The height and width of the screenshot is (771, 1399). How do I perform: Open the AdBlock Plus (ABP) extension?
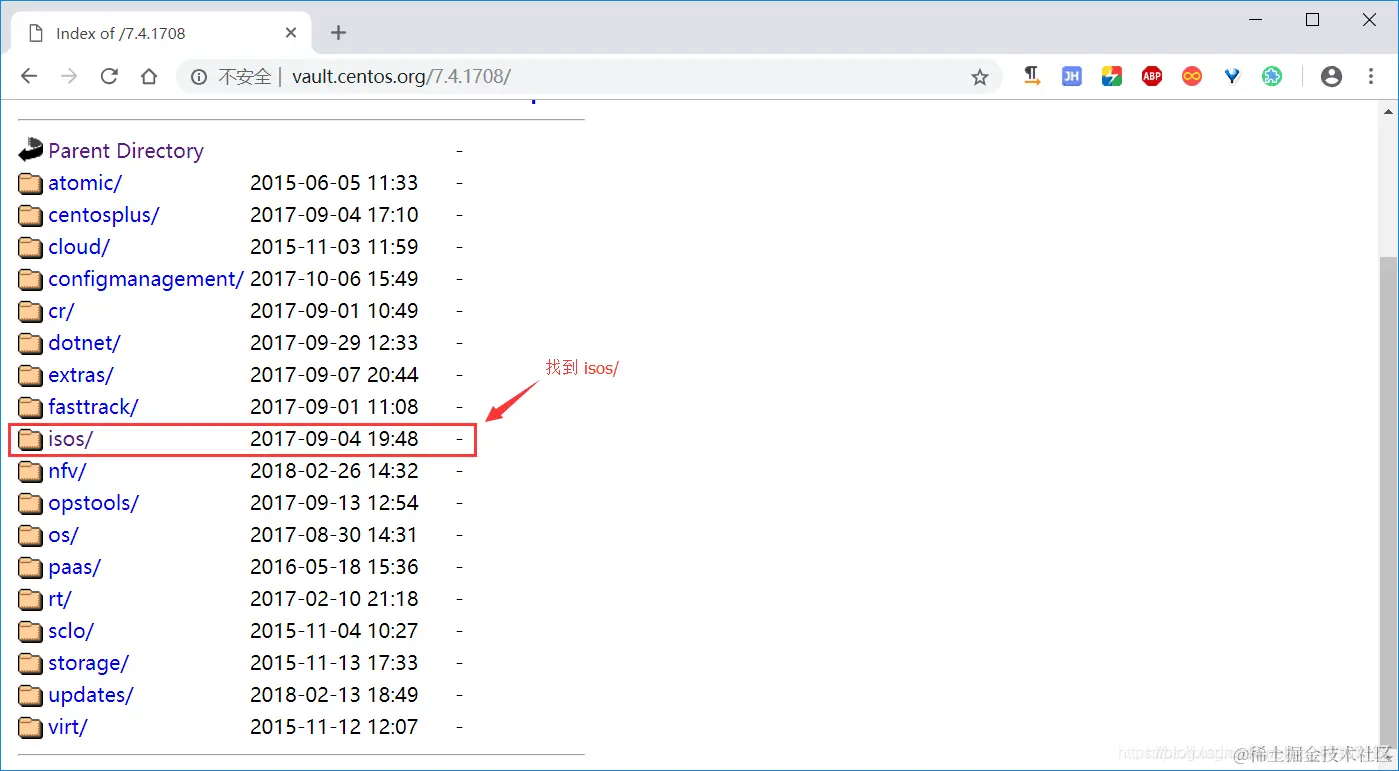[x=1152, y=76]
